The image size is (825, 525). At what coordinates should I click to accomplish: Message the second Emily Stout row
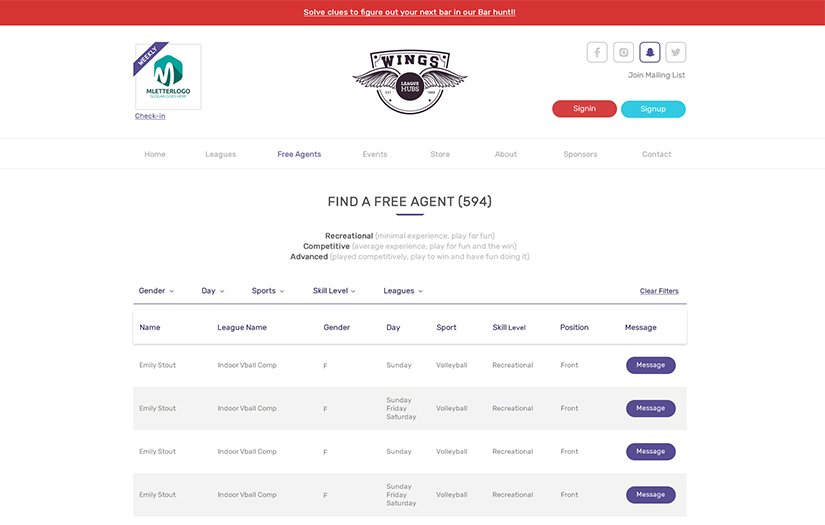pos(650,408)
